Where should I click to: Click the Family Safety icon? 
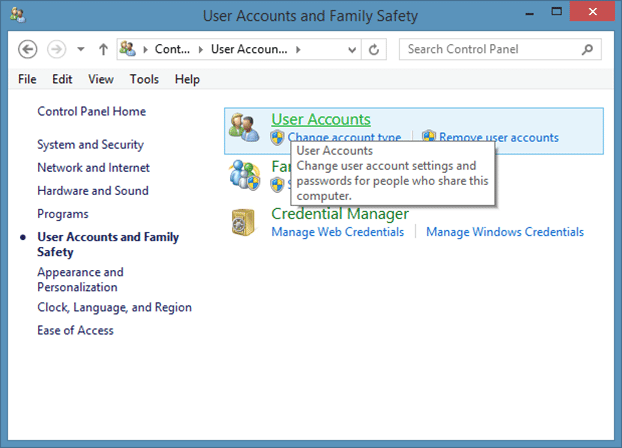(x=244, y=175)
